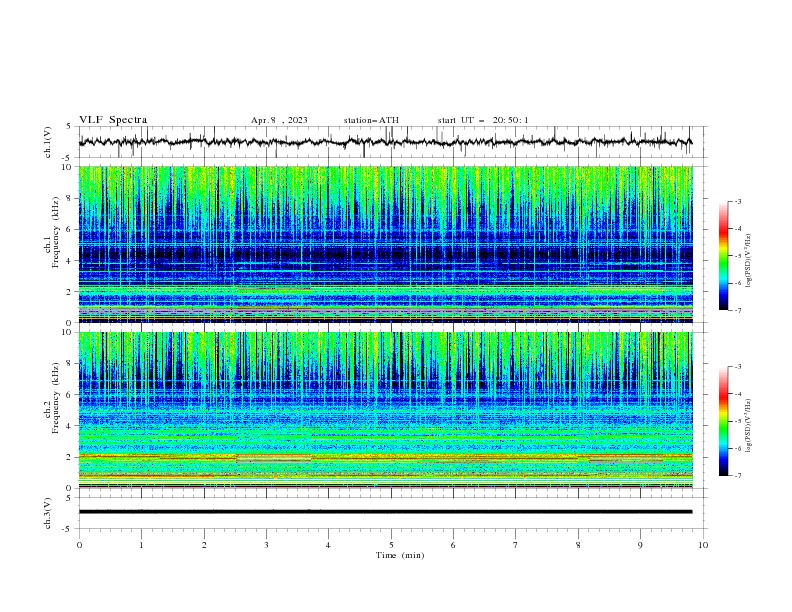Click the "station=ATH" header label

pos(371,120)
